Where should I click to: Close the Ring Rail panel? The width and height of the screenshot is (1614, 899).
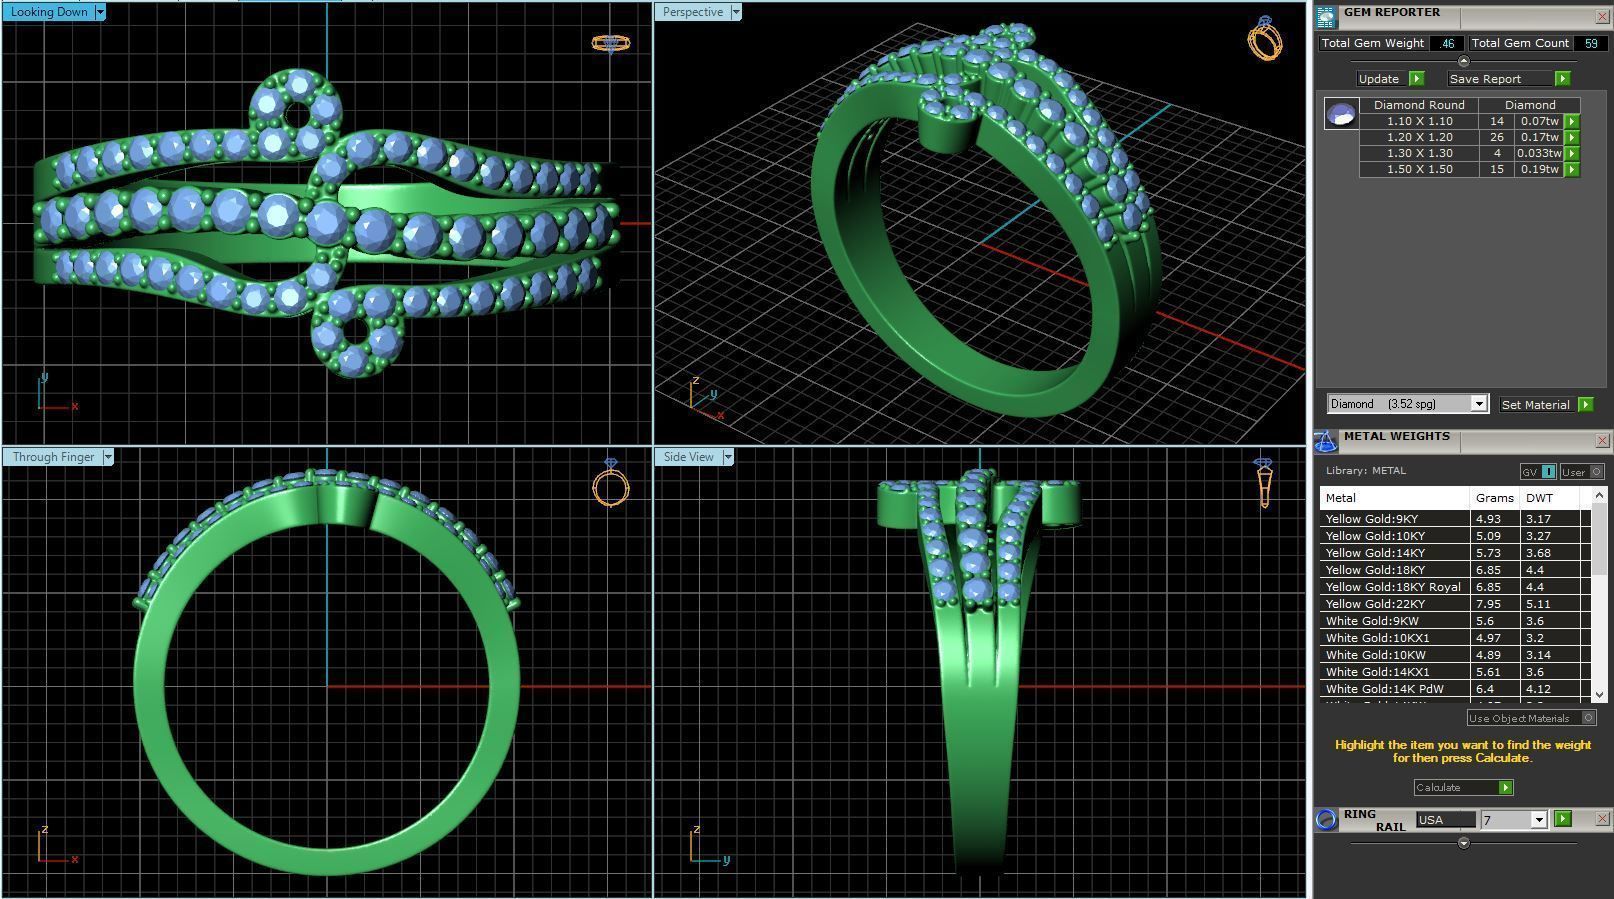click(1602, 819)
